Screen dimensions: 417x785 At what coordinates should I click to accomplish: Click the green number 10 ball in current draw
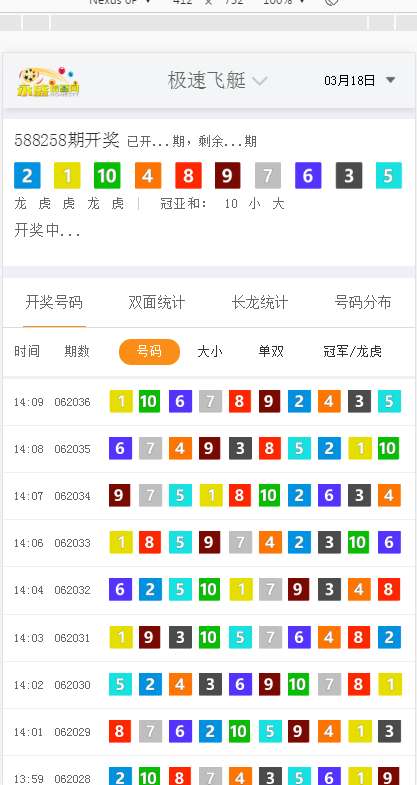click(x=107, y=176)
